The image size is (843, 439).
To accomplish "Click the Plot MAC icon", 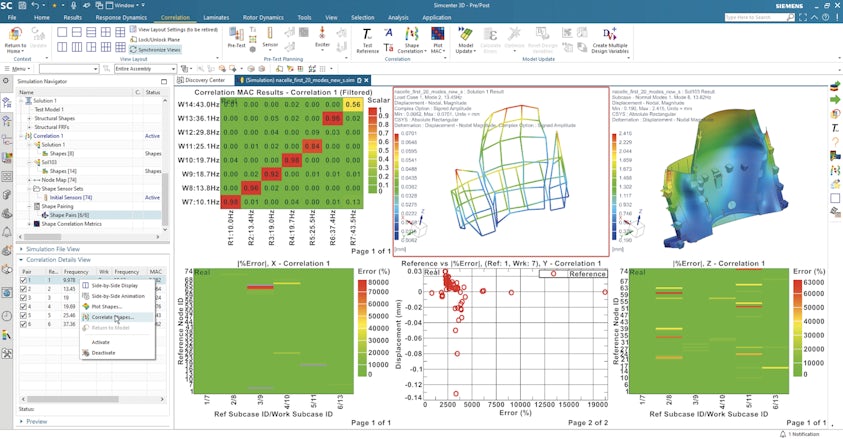I will pos(437,34).
